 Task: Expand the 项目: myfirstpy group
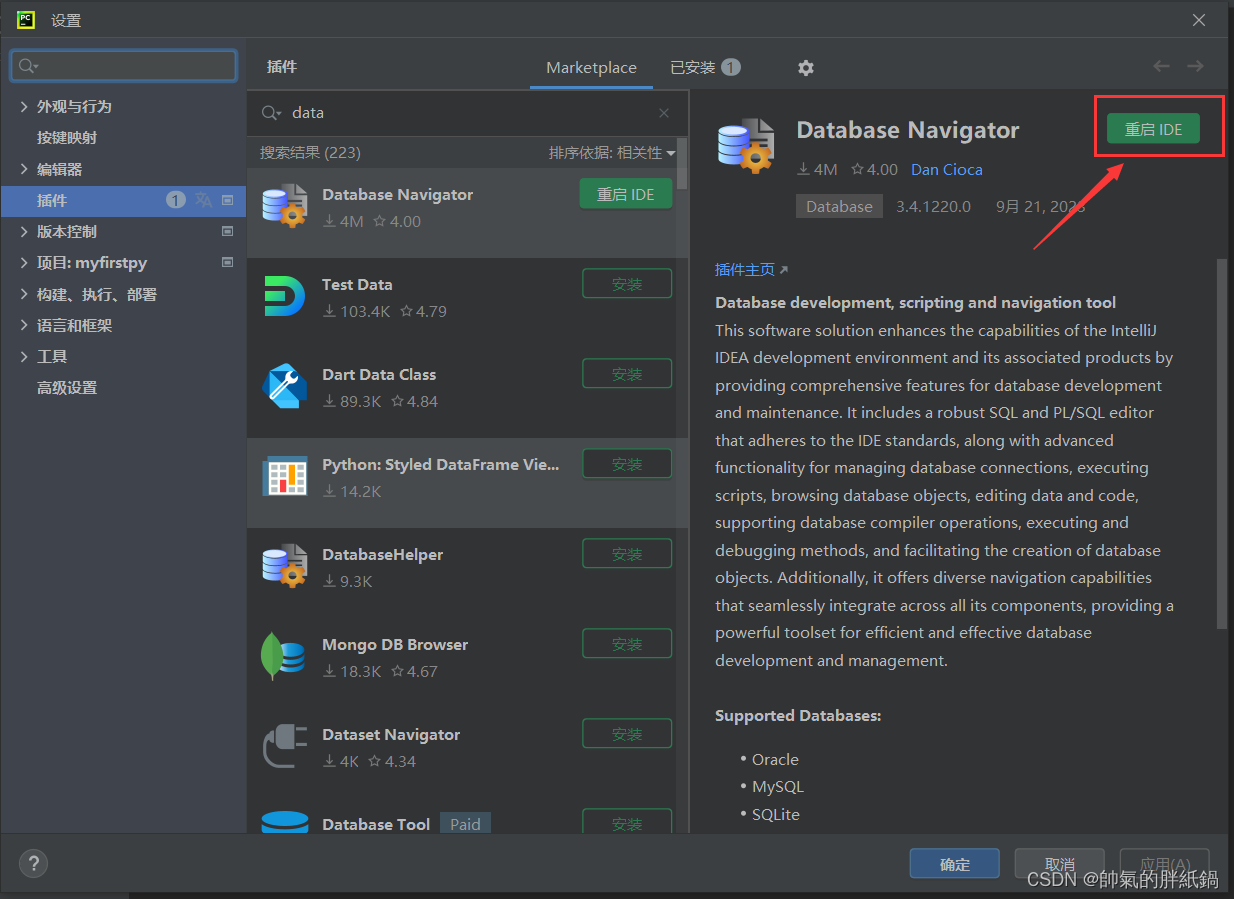(24, 262)
